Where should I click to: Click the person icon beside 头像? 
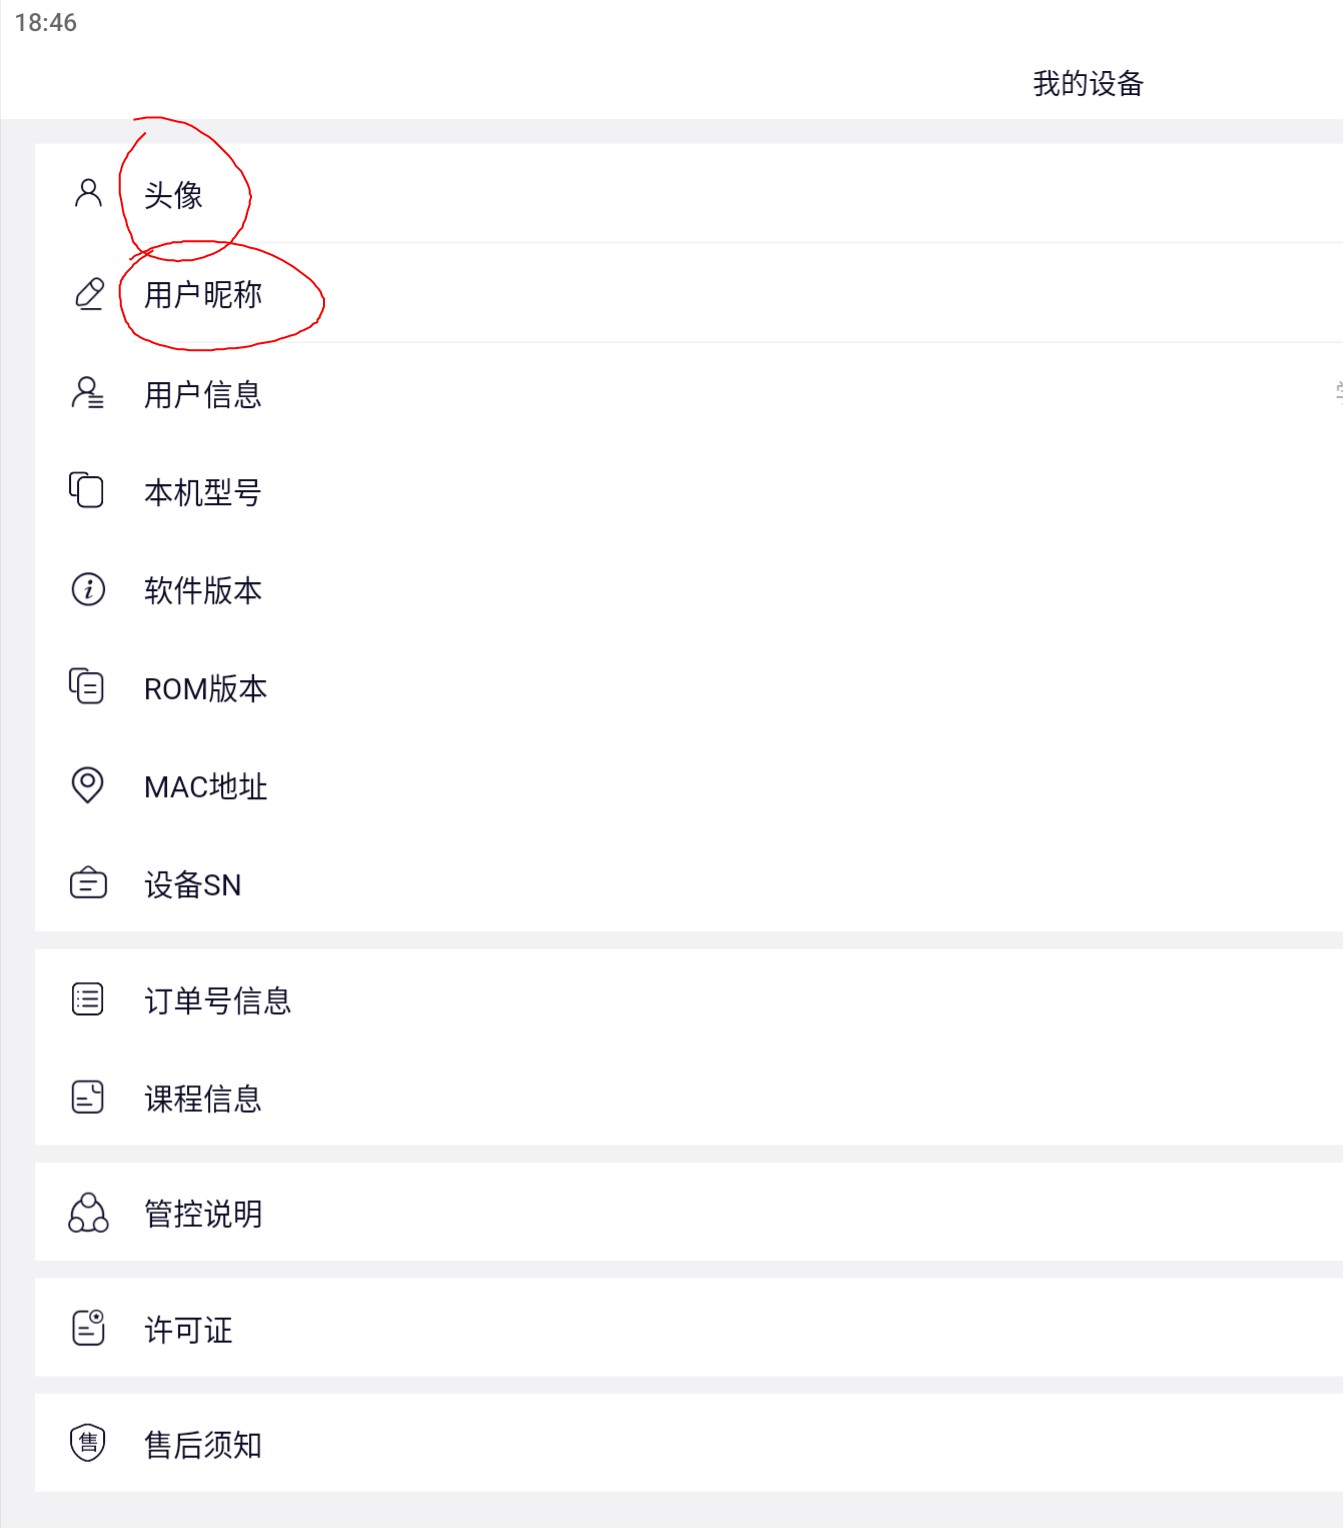(x=88, y=193)
